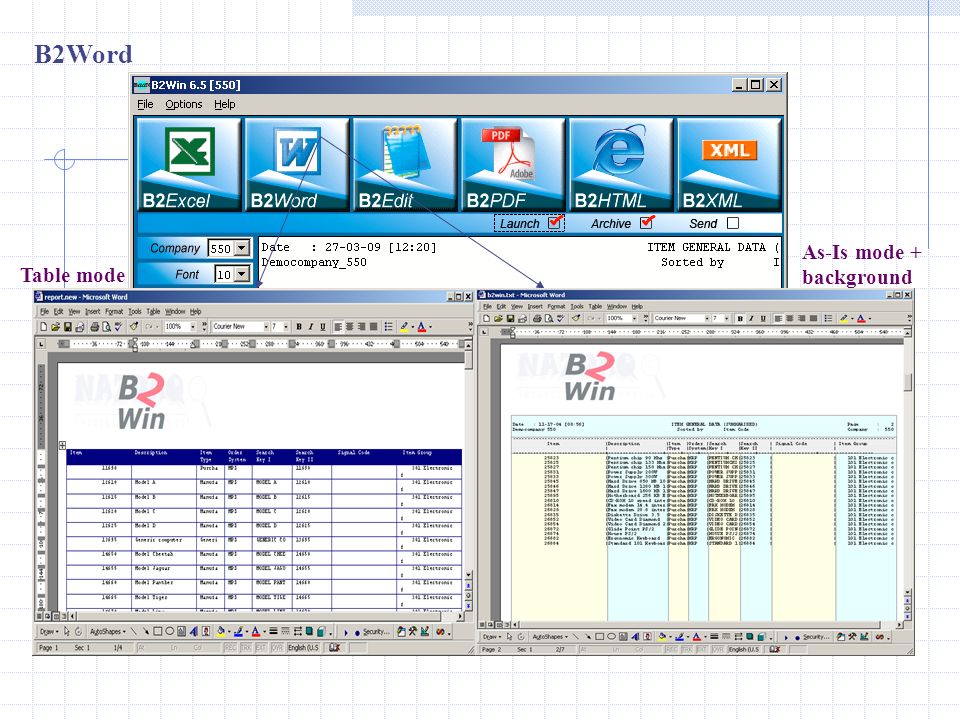Open Help menu in B2Win window
Image resolution: width=960 pixels, height=720 pixels.
click(225, 104)
